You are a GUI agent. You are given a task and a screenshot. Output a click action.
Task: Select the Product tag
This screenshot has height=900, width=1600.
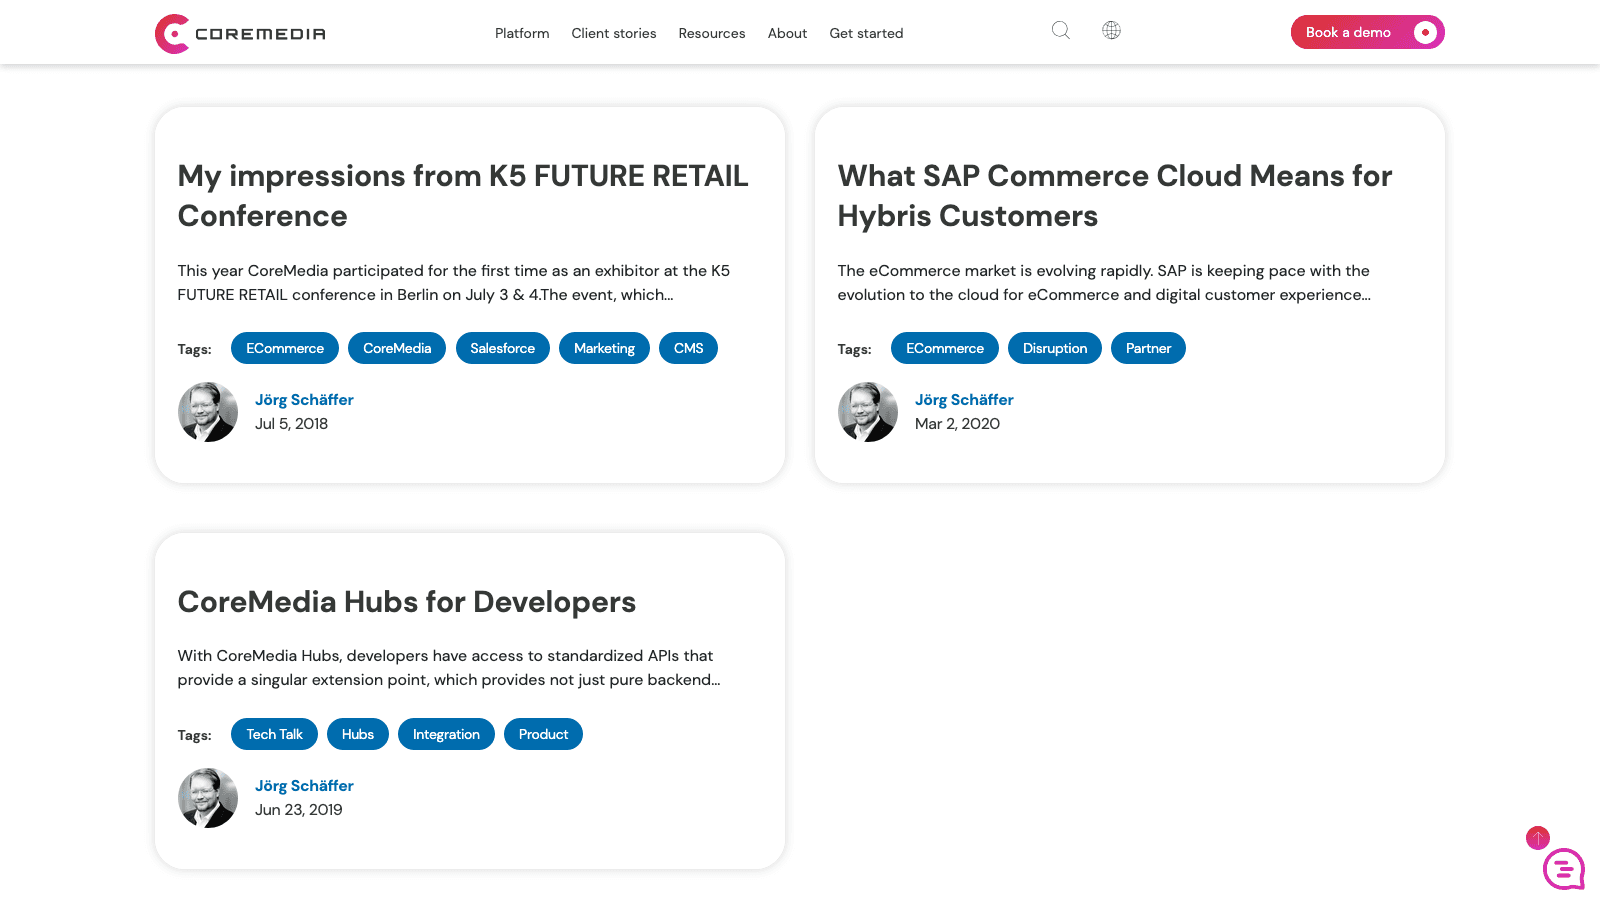point(543,734)
